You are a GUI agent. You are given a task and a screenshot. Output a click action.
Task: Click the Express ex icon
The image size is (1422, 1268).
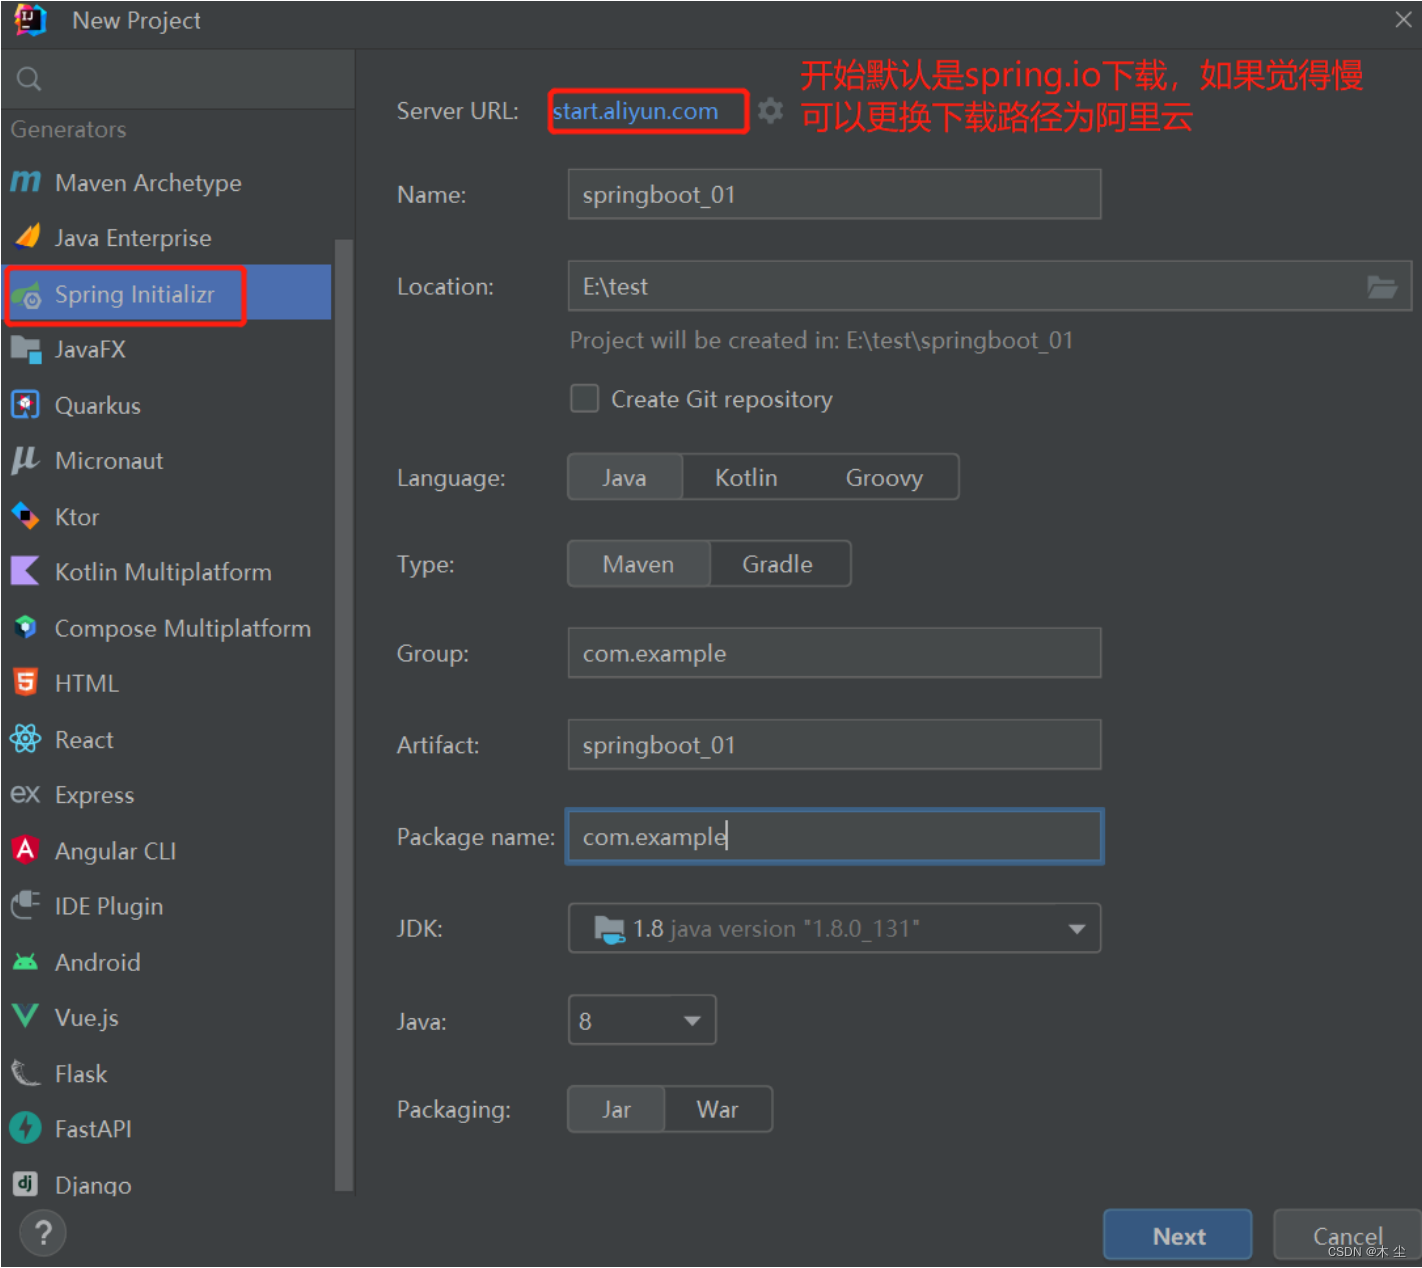[25, 795]
